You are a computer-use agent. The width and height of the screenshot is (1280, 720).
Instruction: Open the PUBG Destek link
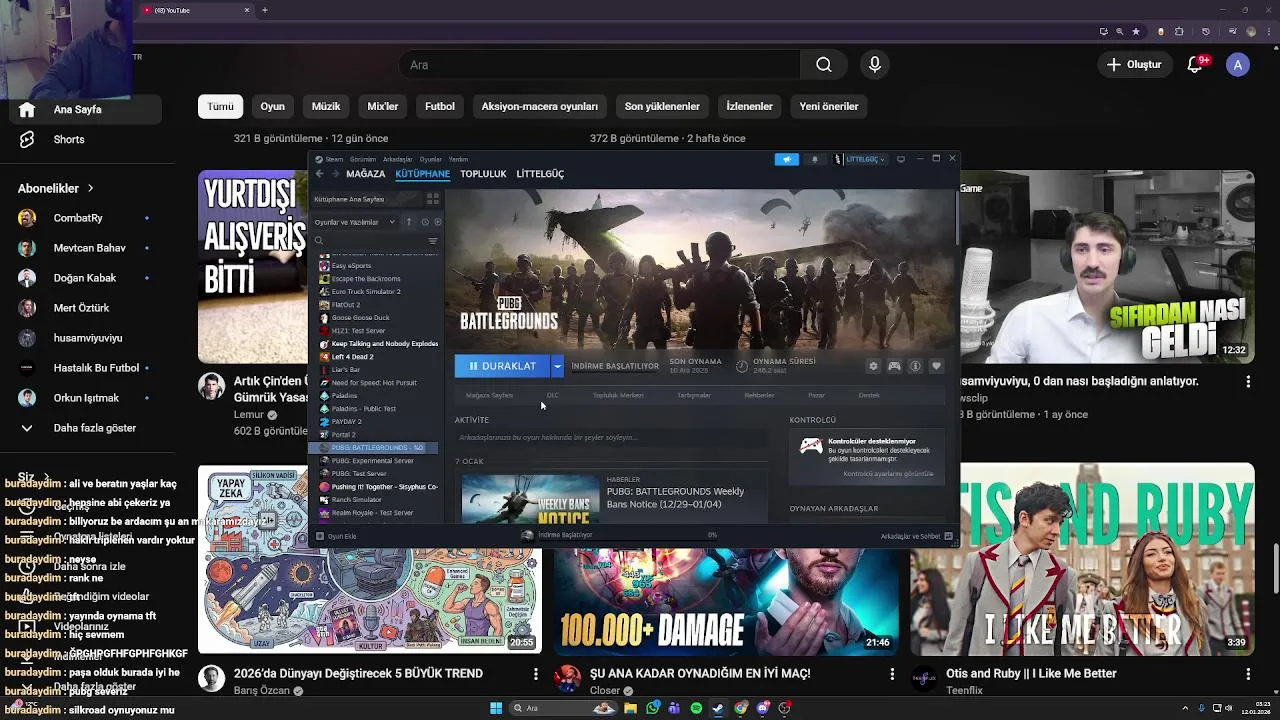(x=869, y=395)
